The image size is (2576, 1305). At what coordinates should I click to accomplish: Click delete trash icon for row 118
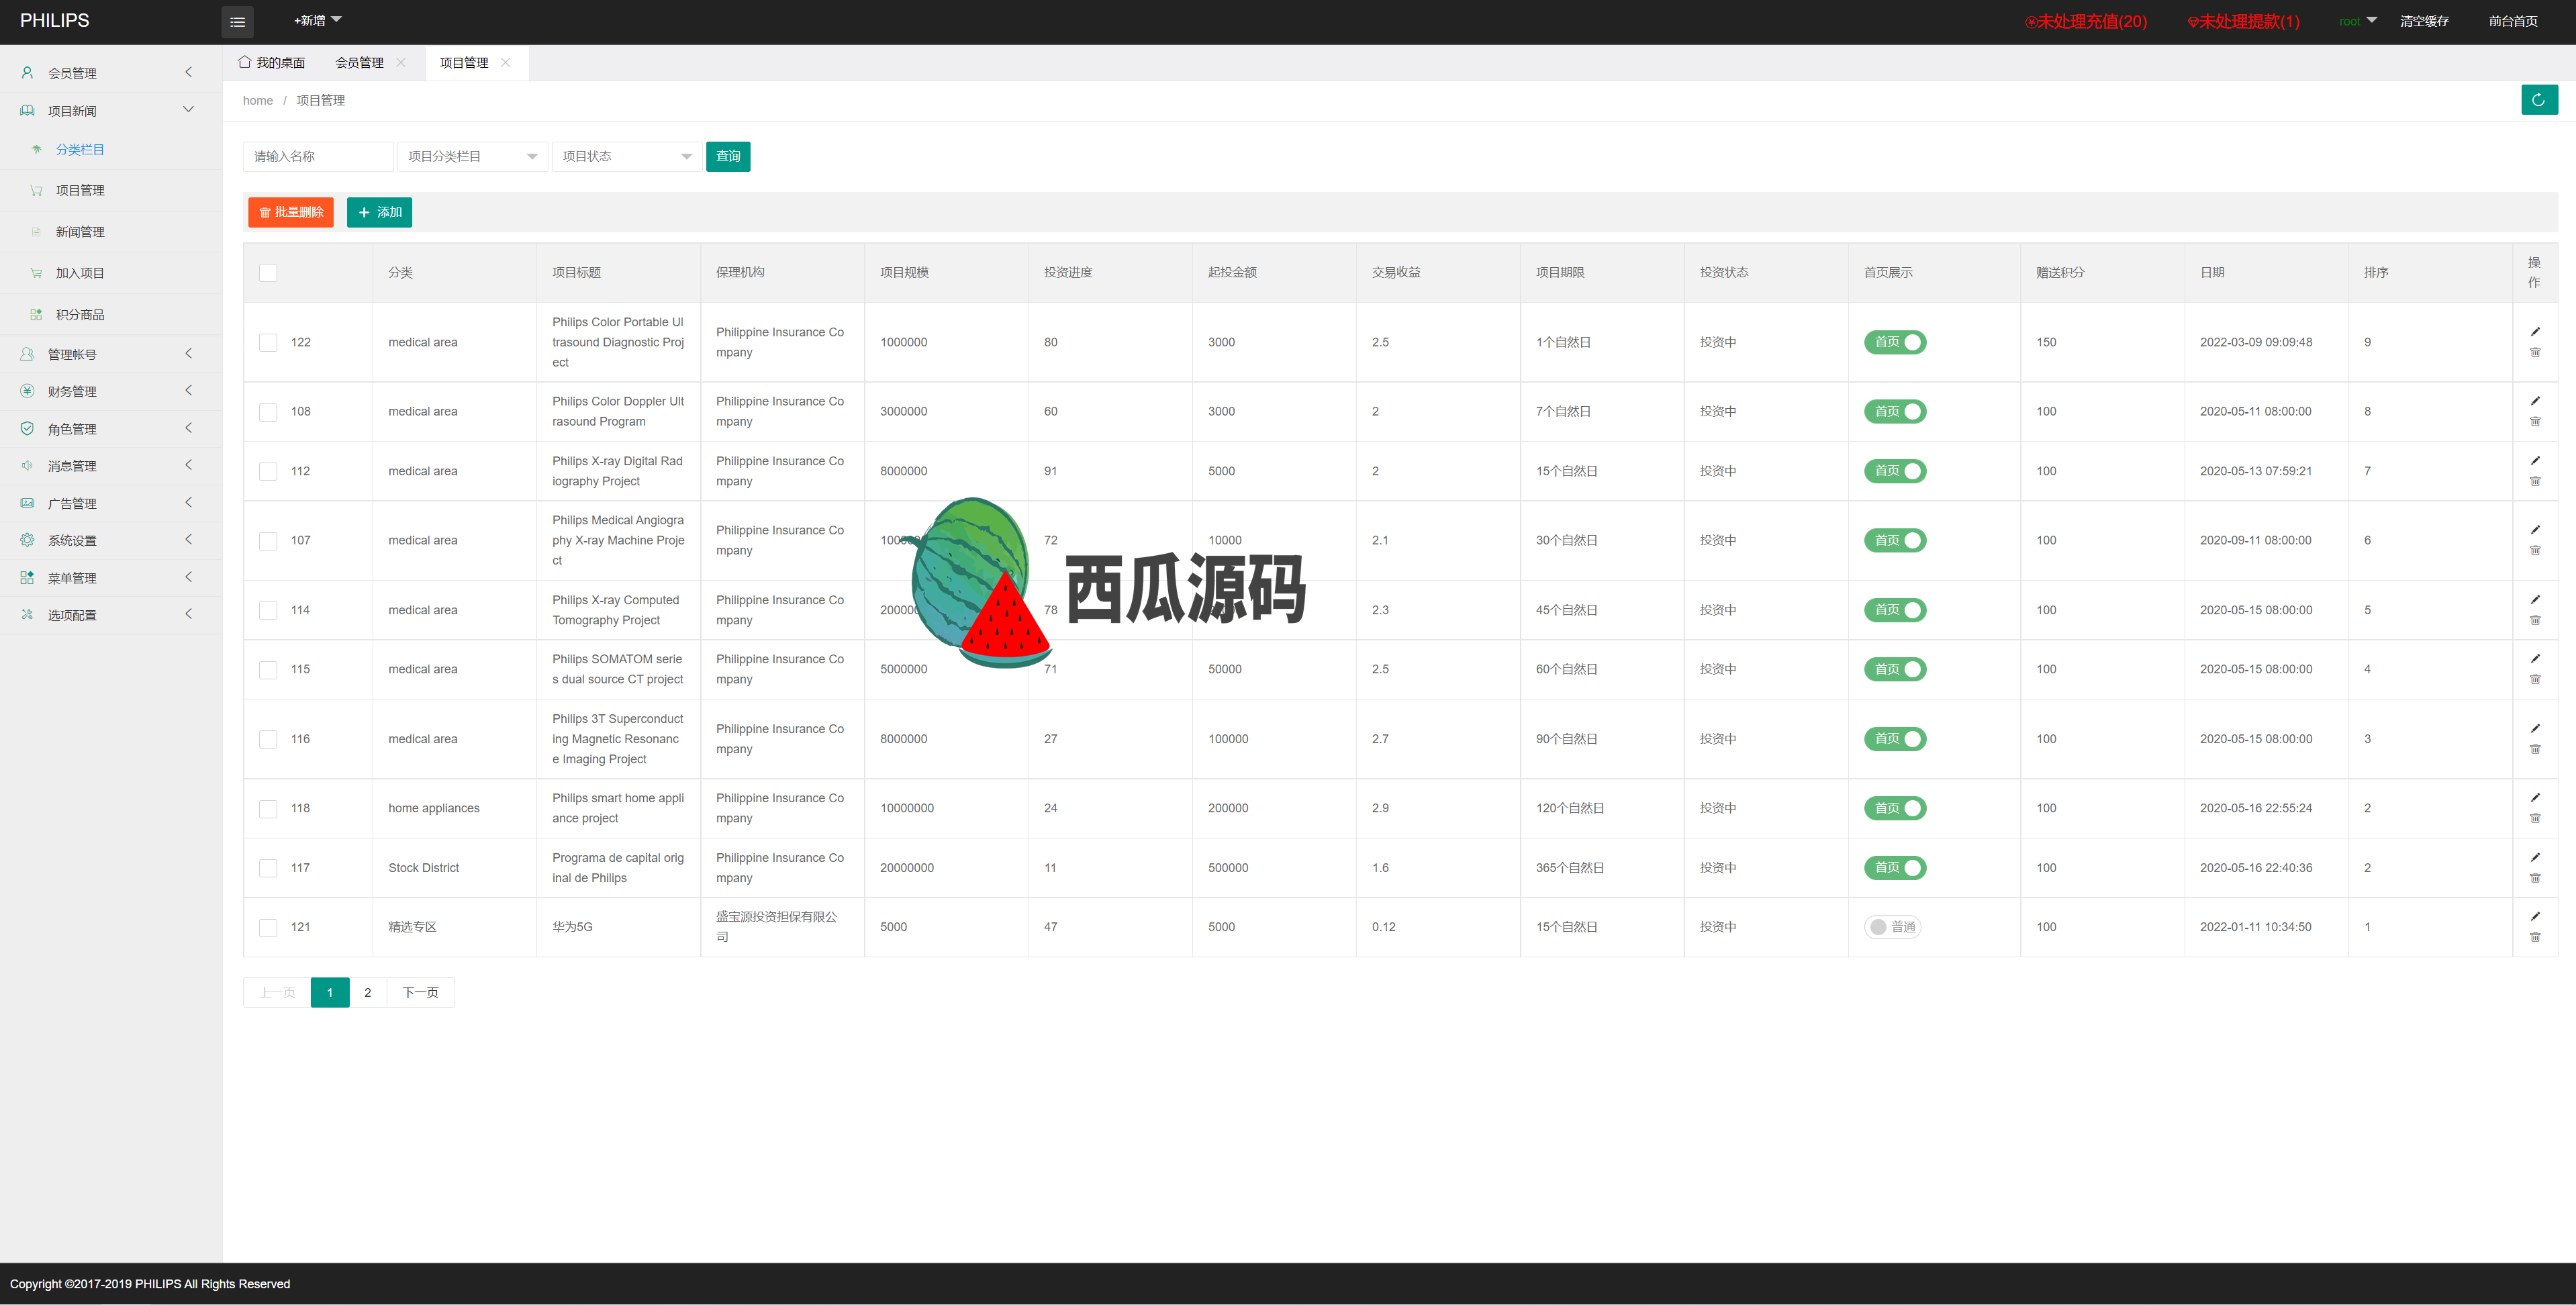[2535, 818]
